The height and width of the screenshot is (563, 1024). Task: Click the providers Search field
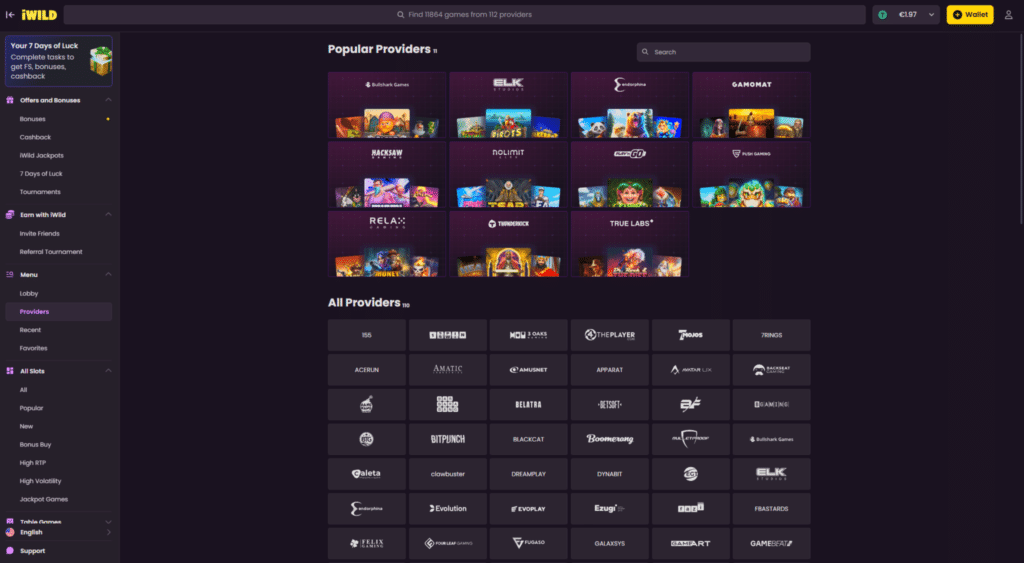pos(724,52)
